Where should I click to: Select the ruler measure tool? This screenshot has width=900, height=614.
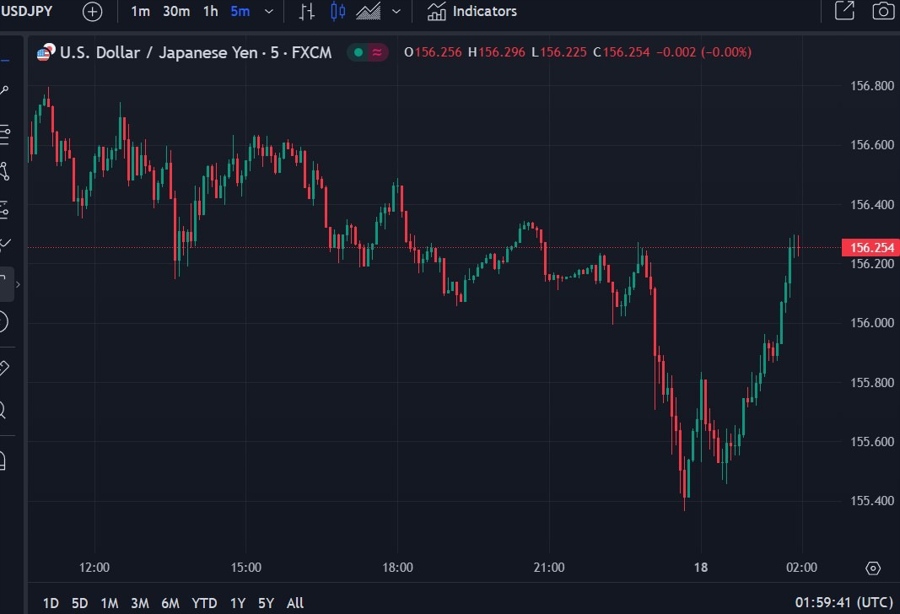click(3, 368)
